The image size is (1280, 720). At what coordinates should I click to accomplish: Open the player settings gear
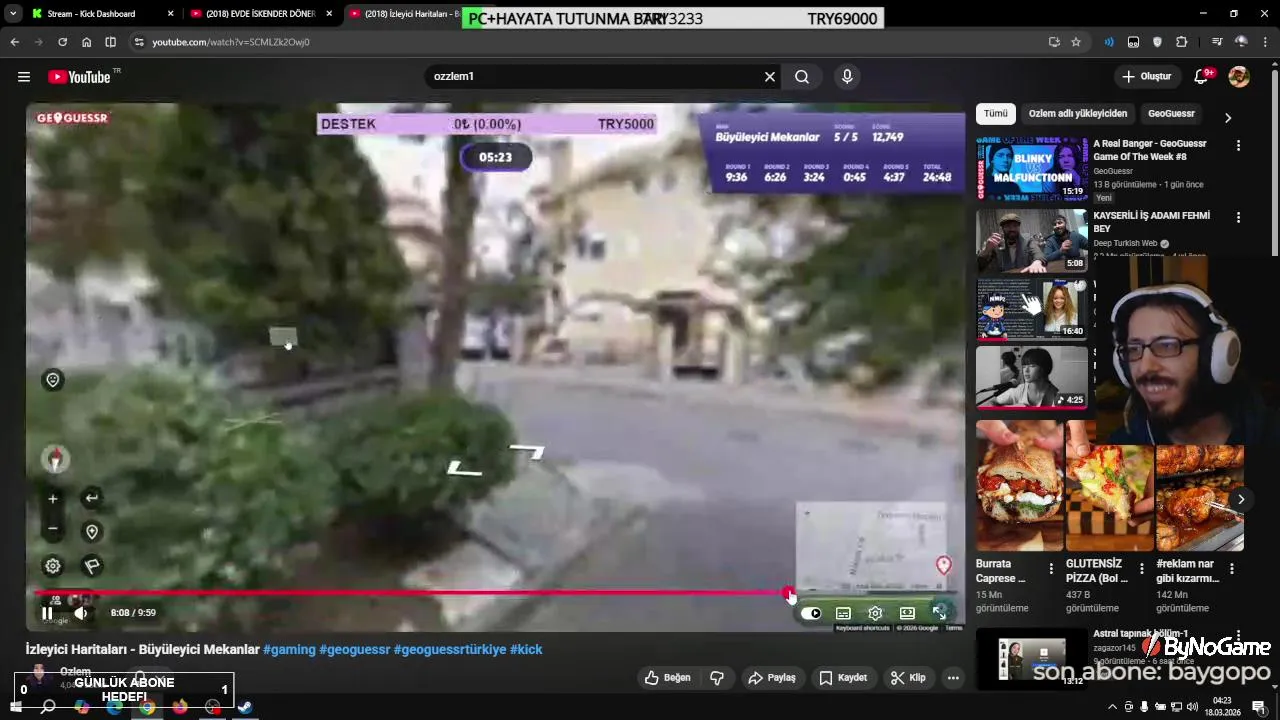click(875, 613)
